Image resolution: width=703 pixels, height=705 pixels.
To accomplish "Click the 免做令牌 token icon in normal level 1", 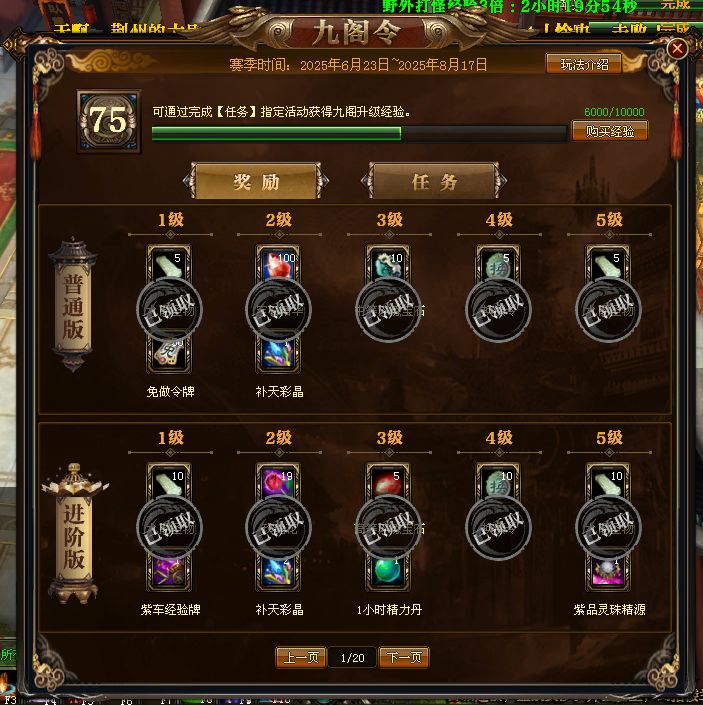I will click(169, 355).
